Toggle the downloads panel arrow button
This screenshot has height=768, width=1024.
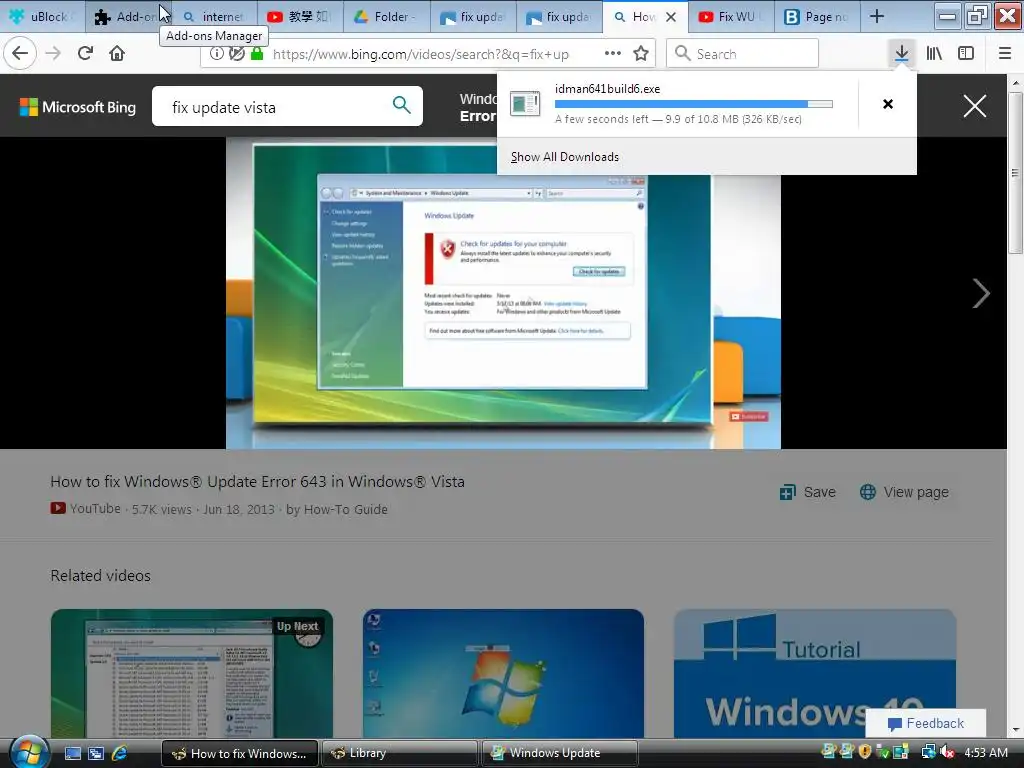click(x=901, y=54)
